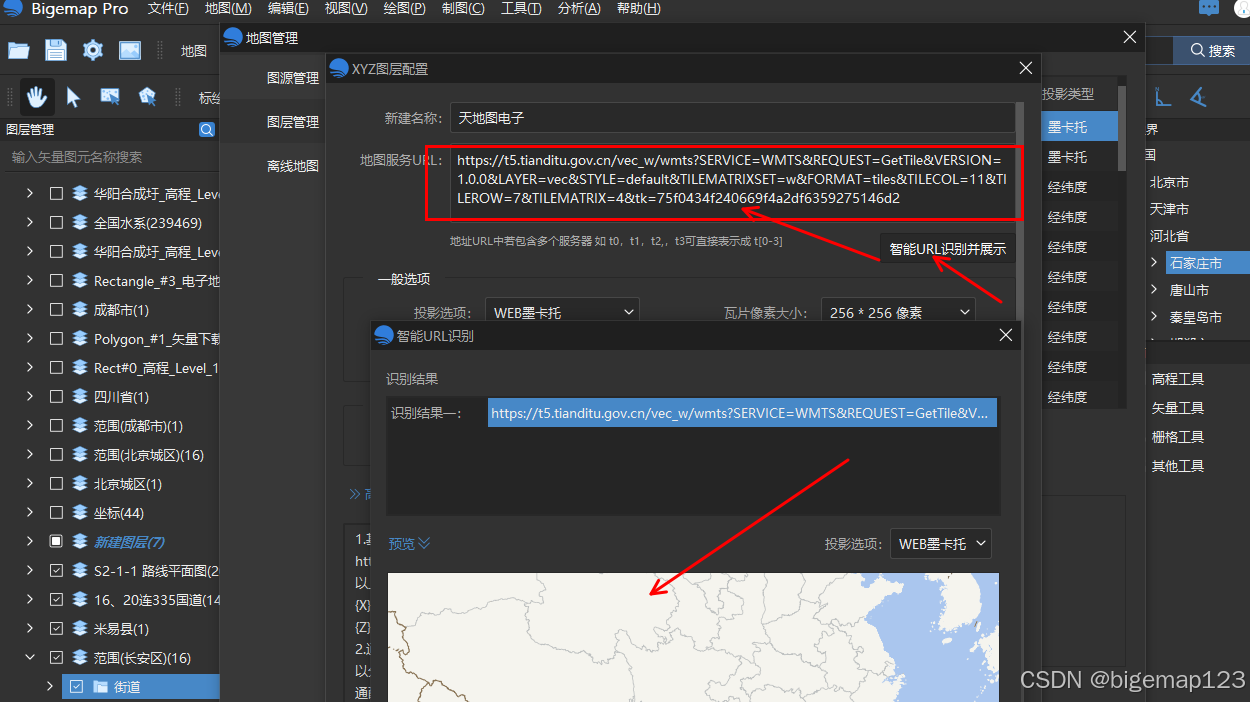Click the triangle compass measure icon

[1197, 97]
